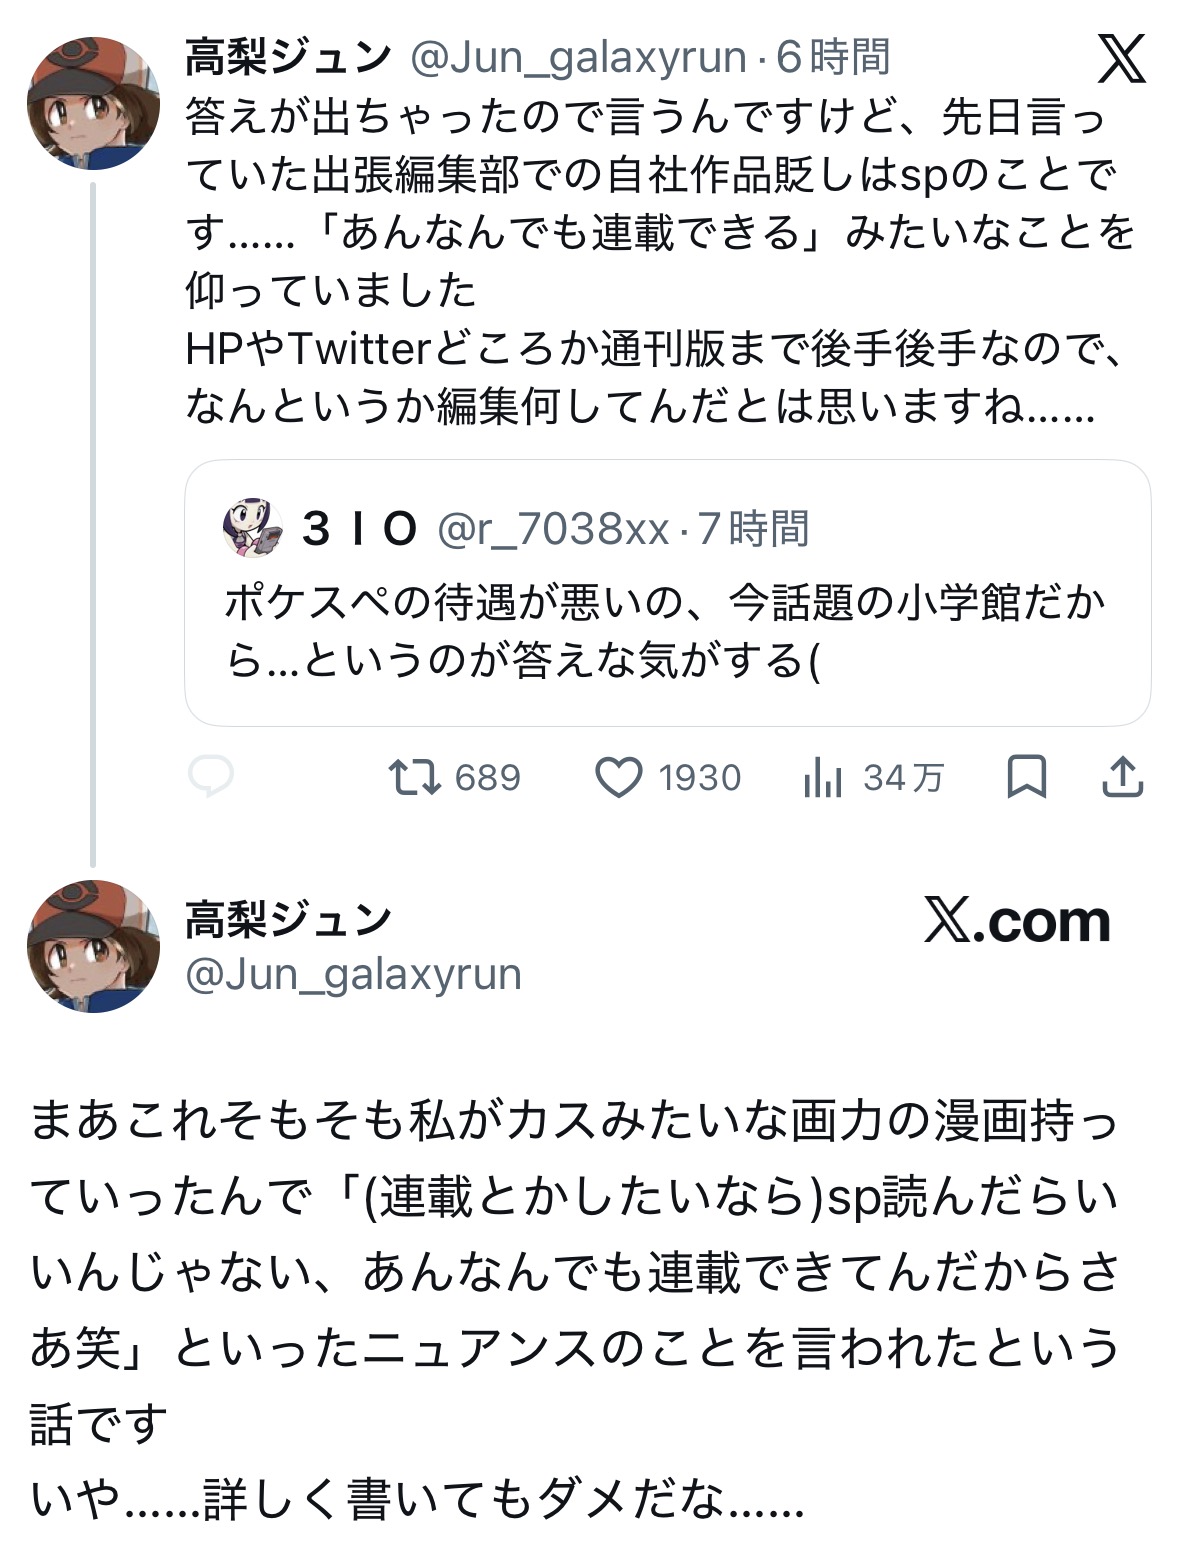
Task: Repost the tweet using the retweet icon
Action: [414, 777]
